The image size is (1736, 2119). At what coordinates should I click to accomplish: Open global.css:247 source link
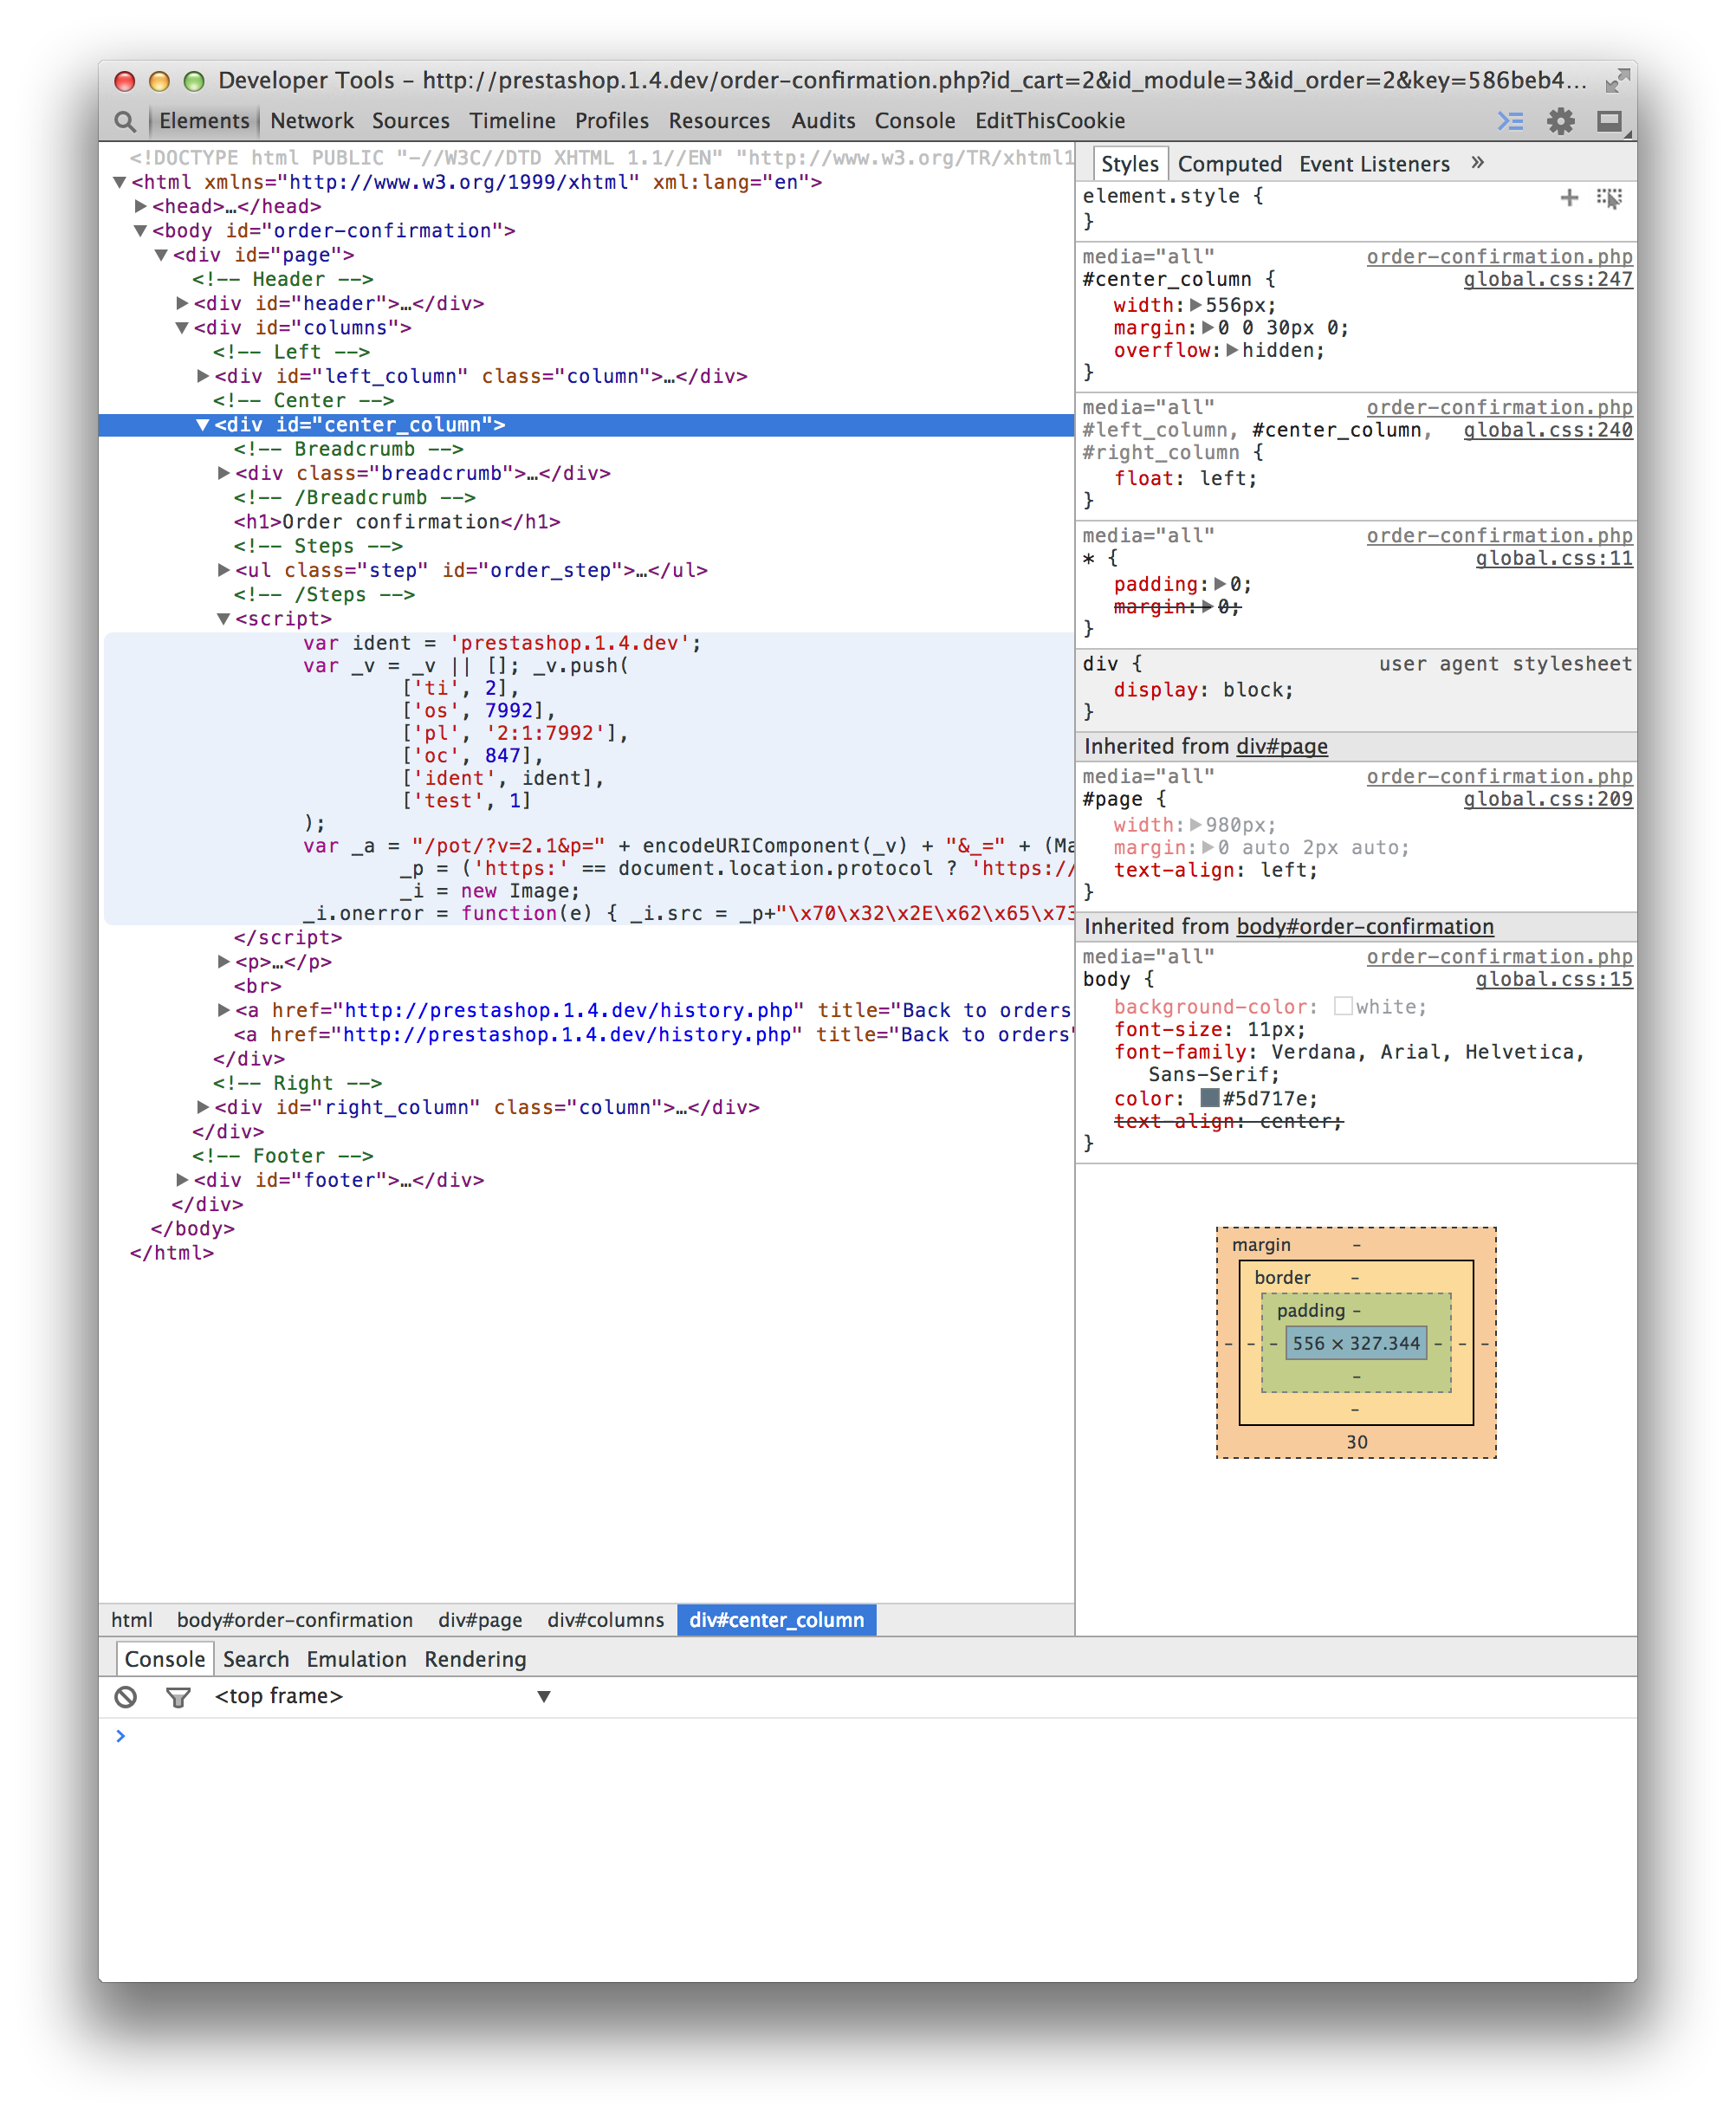coord(1547,280)
